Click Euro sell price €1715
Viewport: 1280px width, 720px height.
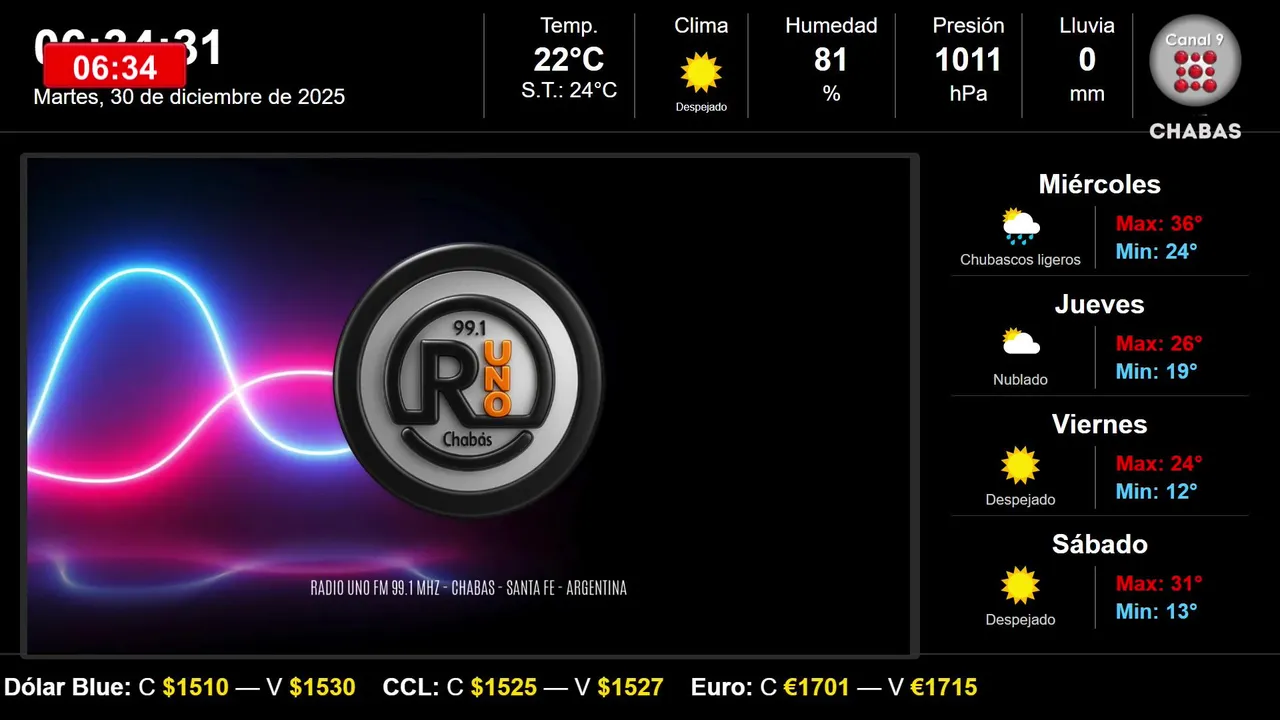click(x=943, y=687)
